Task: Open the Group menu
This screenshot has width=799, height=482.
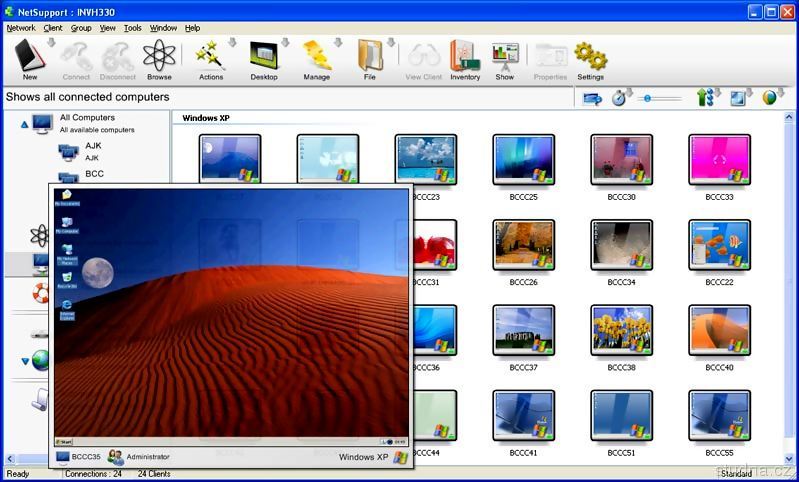Action: click(x=81, y=28)
